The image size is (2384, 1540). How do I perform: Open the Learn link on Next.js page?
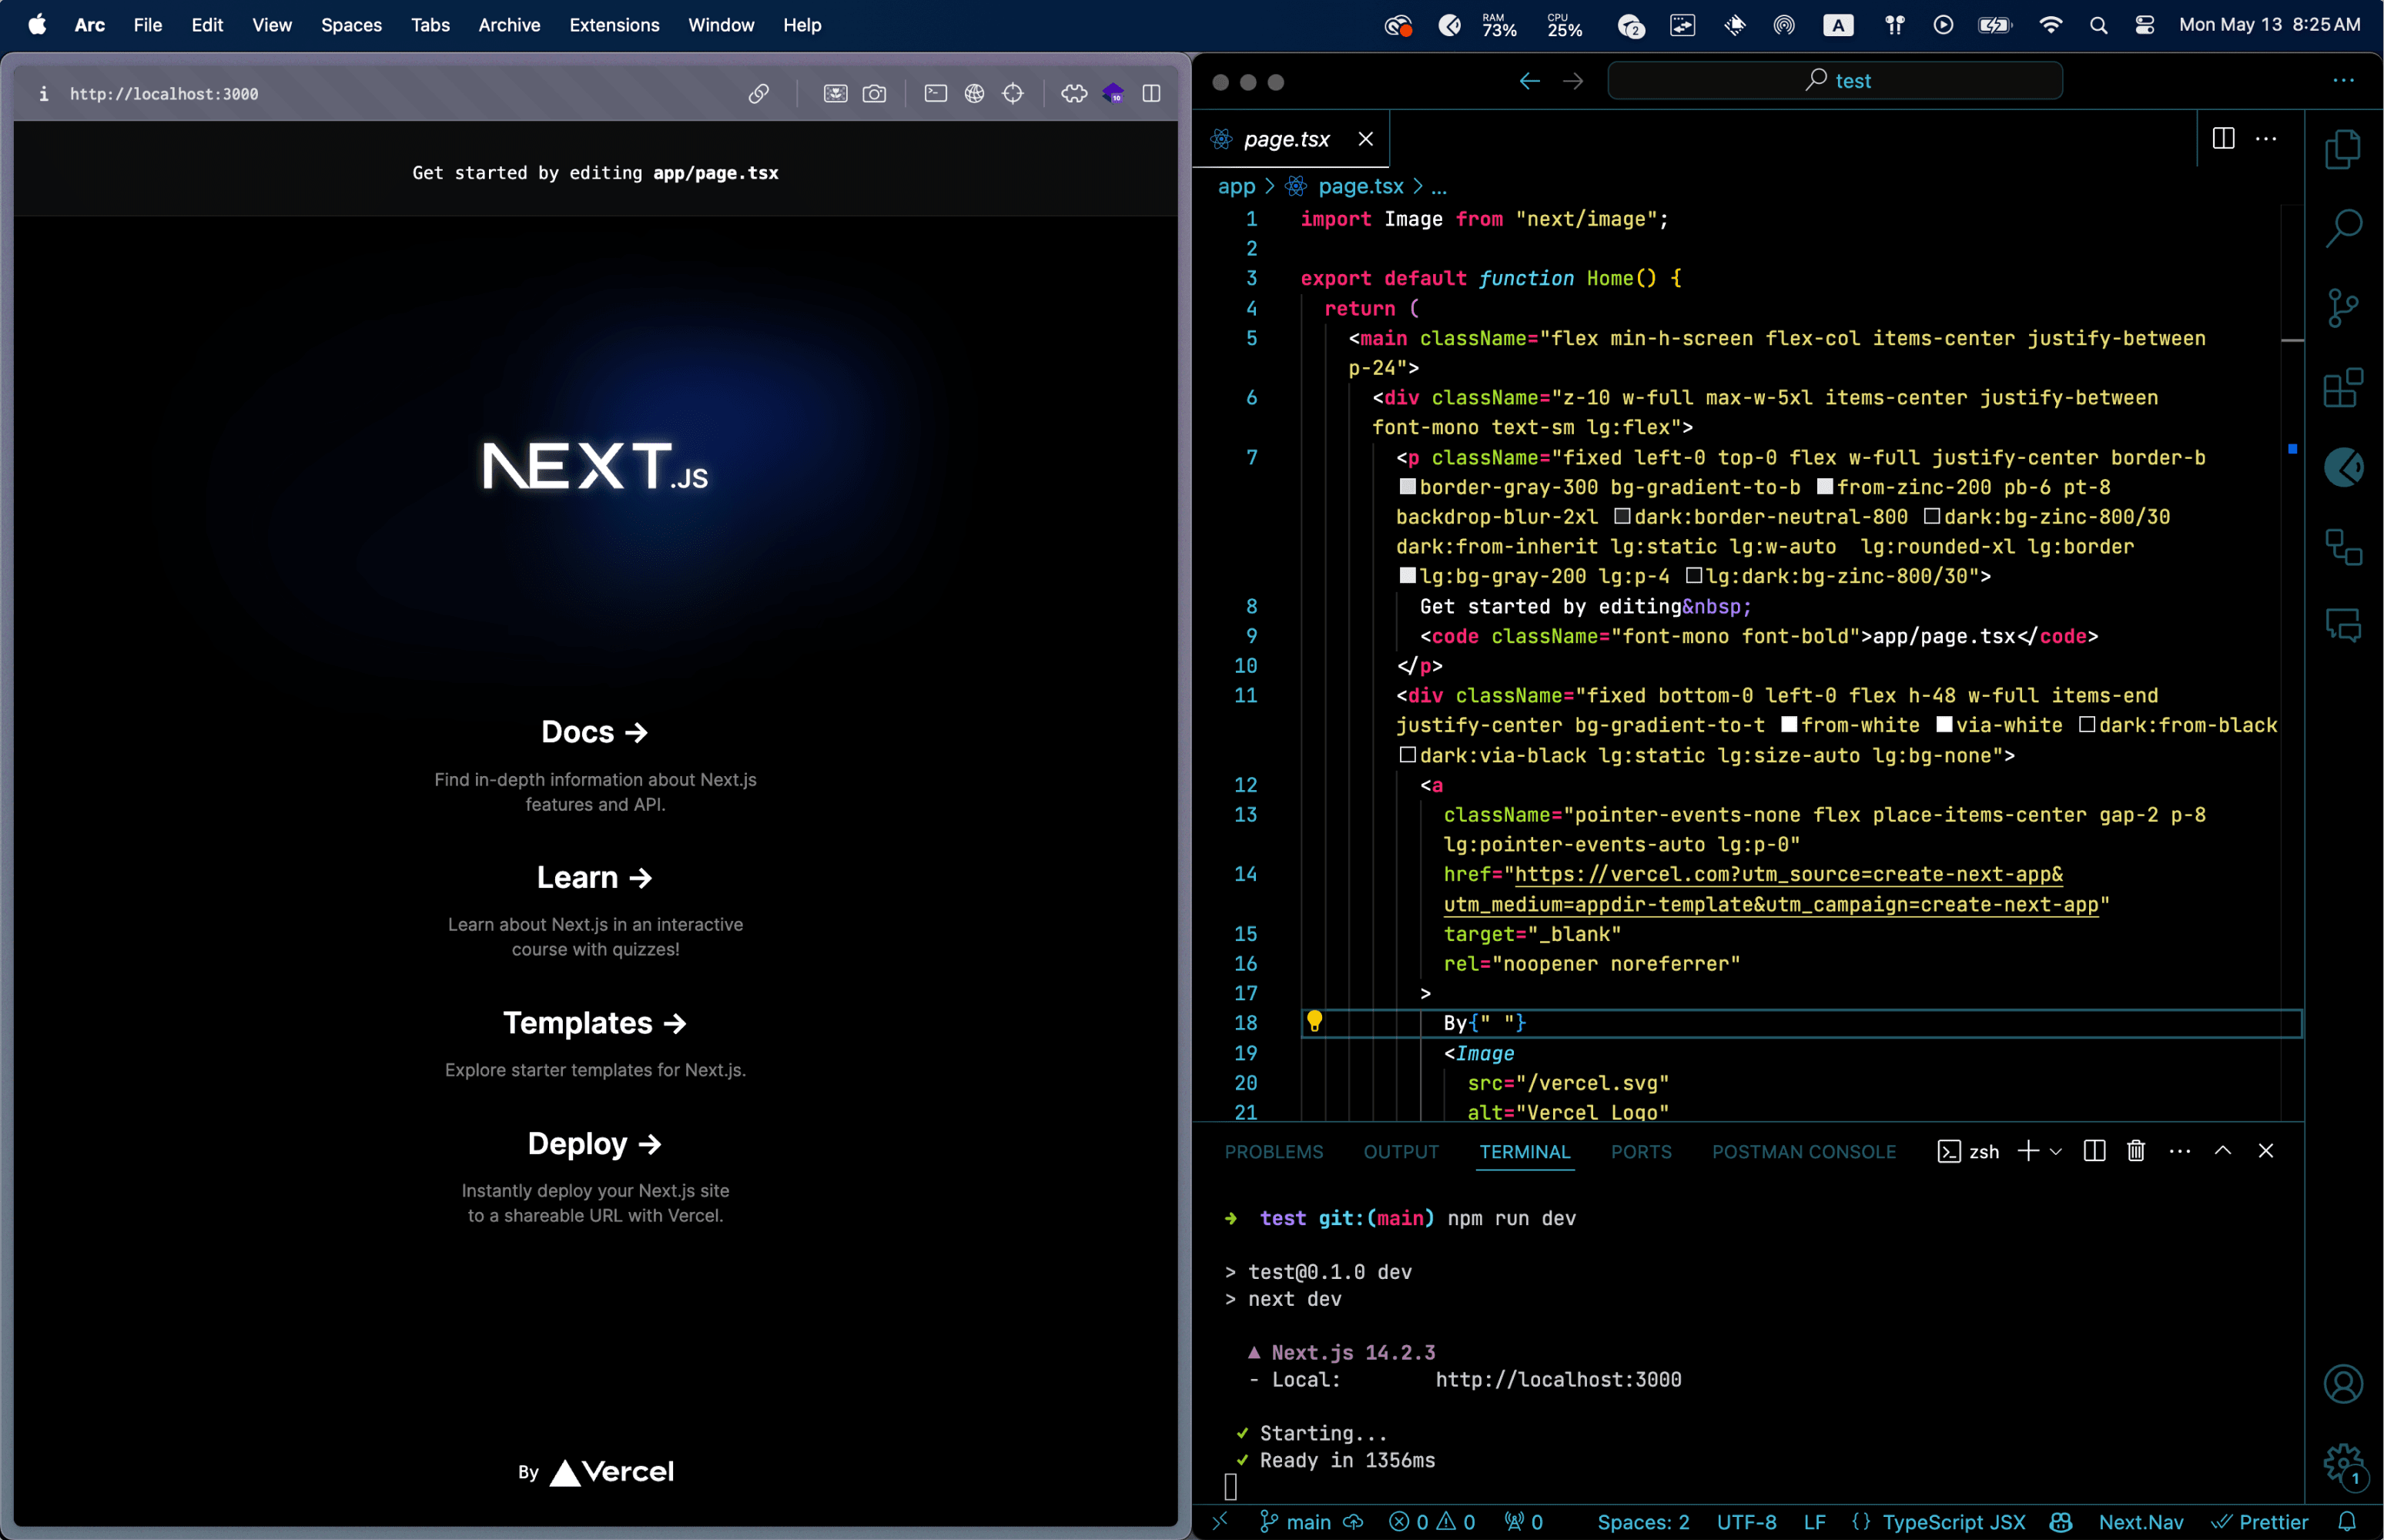pos(595,877)
